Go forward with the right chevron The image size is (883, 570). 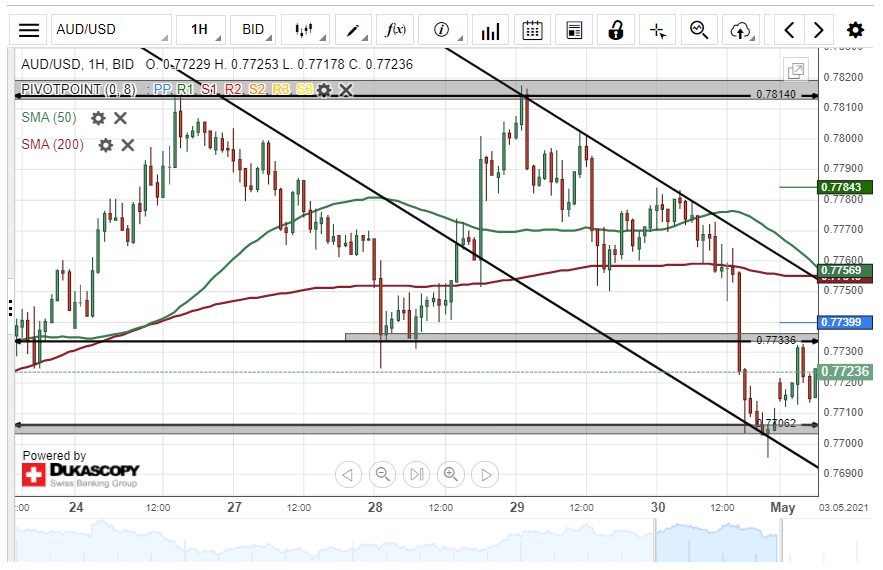[818, 30]
